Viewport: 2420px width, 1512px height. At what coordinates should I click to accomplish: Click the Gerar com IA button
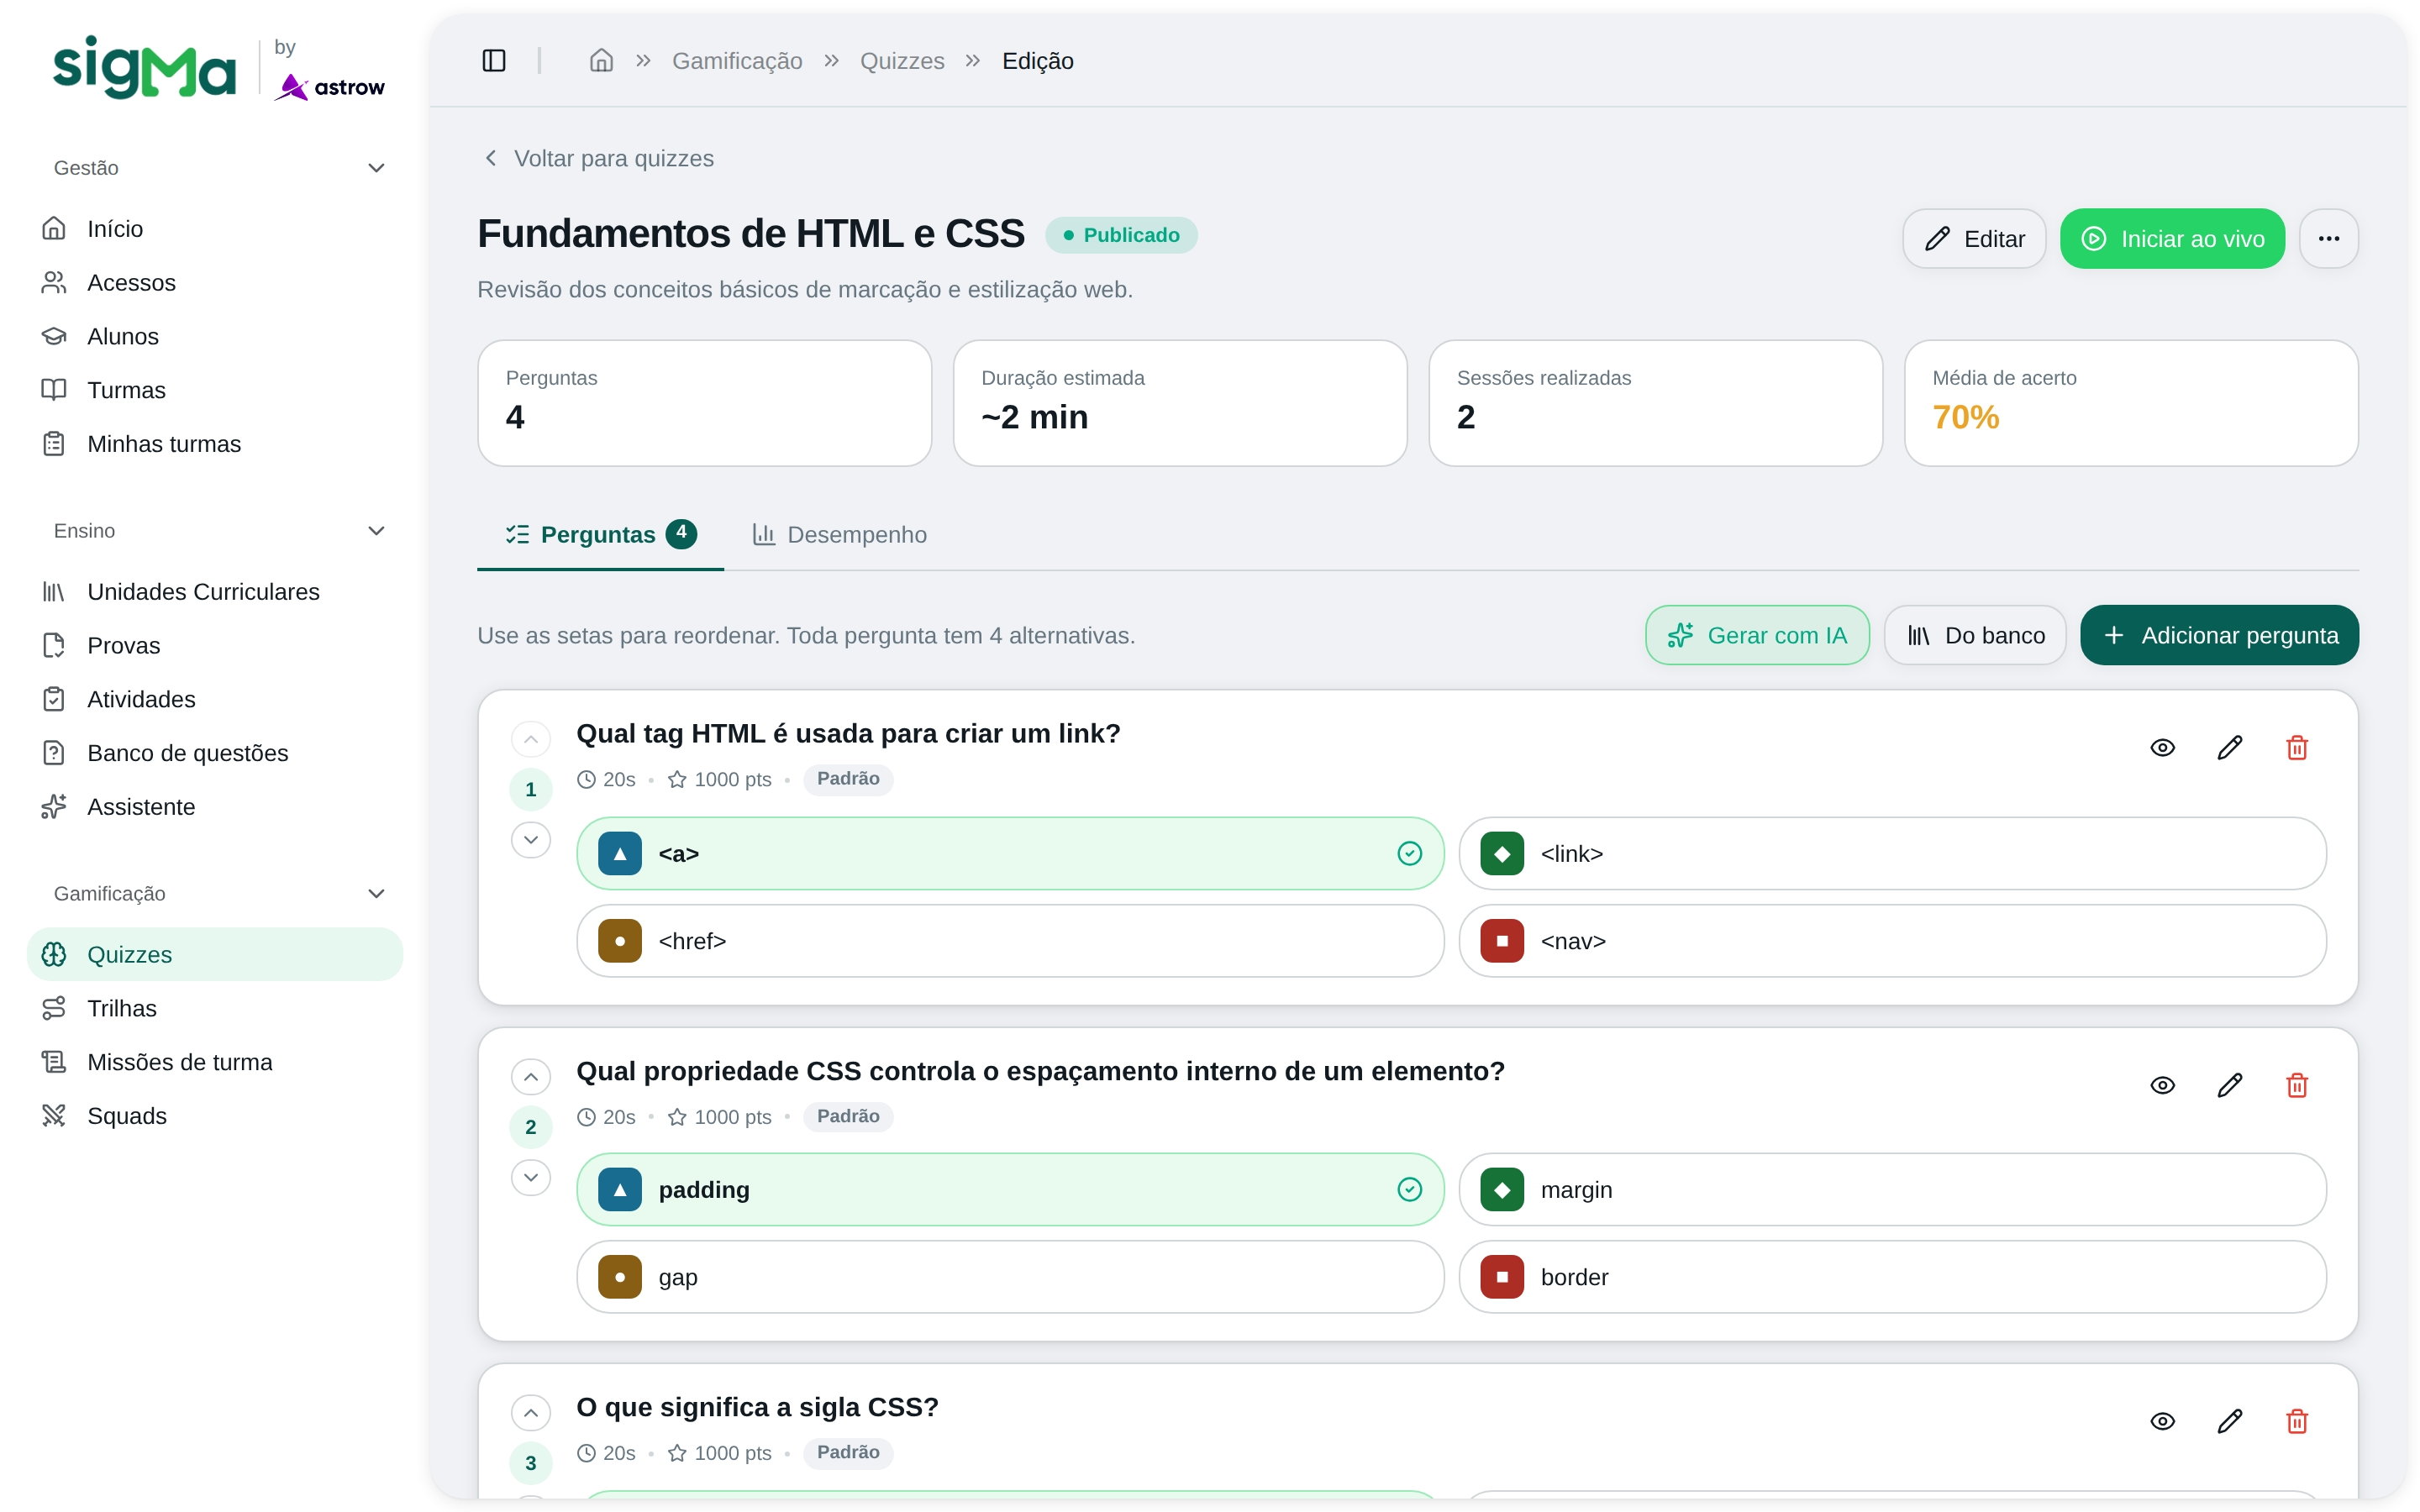tap(1757, 635)
